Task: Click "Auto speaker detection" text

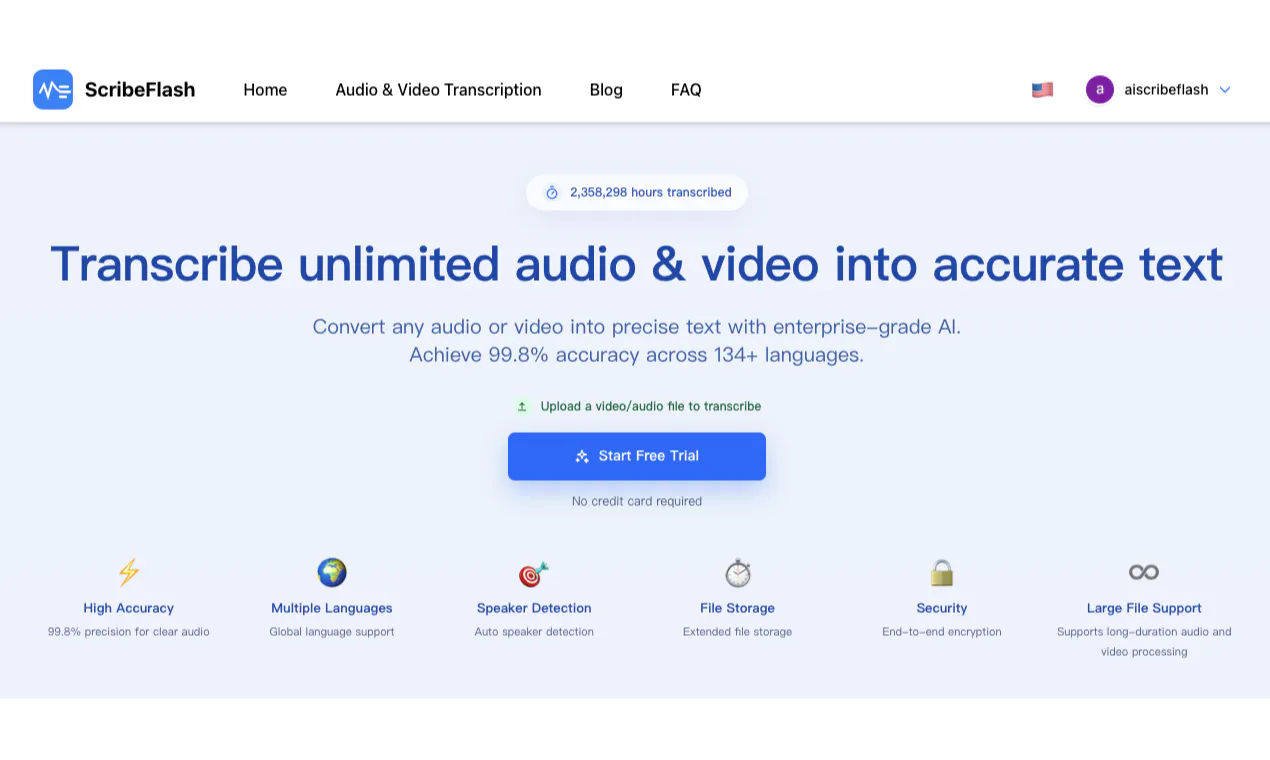Action: pyautogui.click(x=534, y=632)
